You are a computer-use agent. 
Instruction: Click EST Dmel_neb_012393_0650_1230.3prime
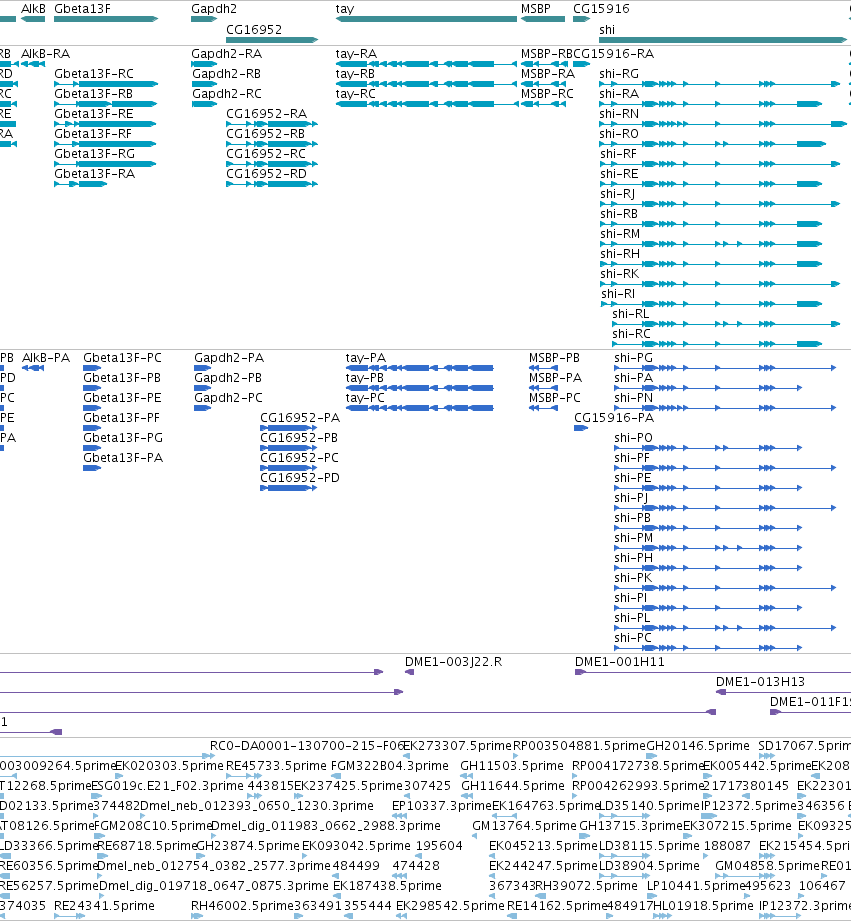click(x=257, y=806)
